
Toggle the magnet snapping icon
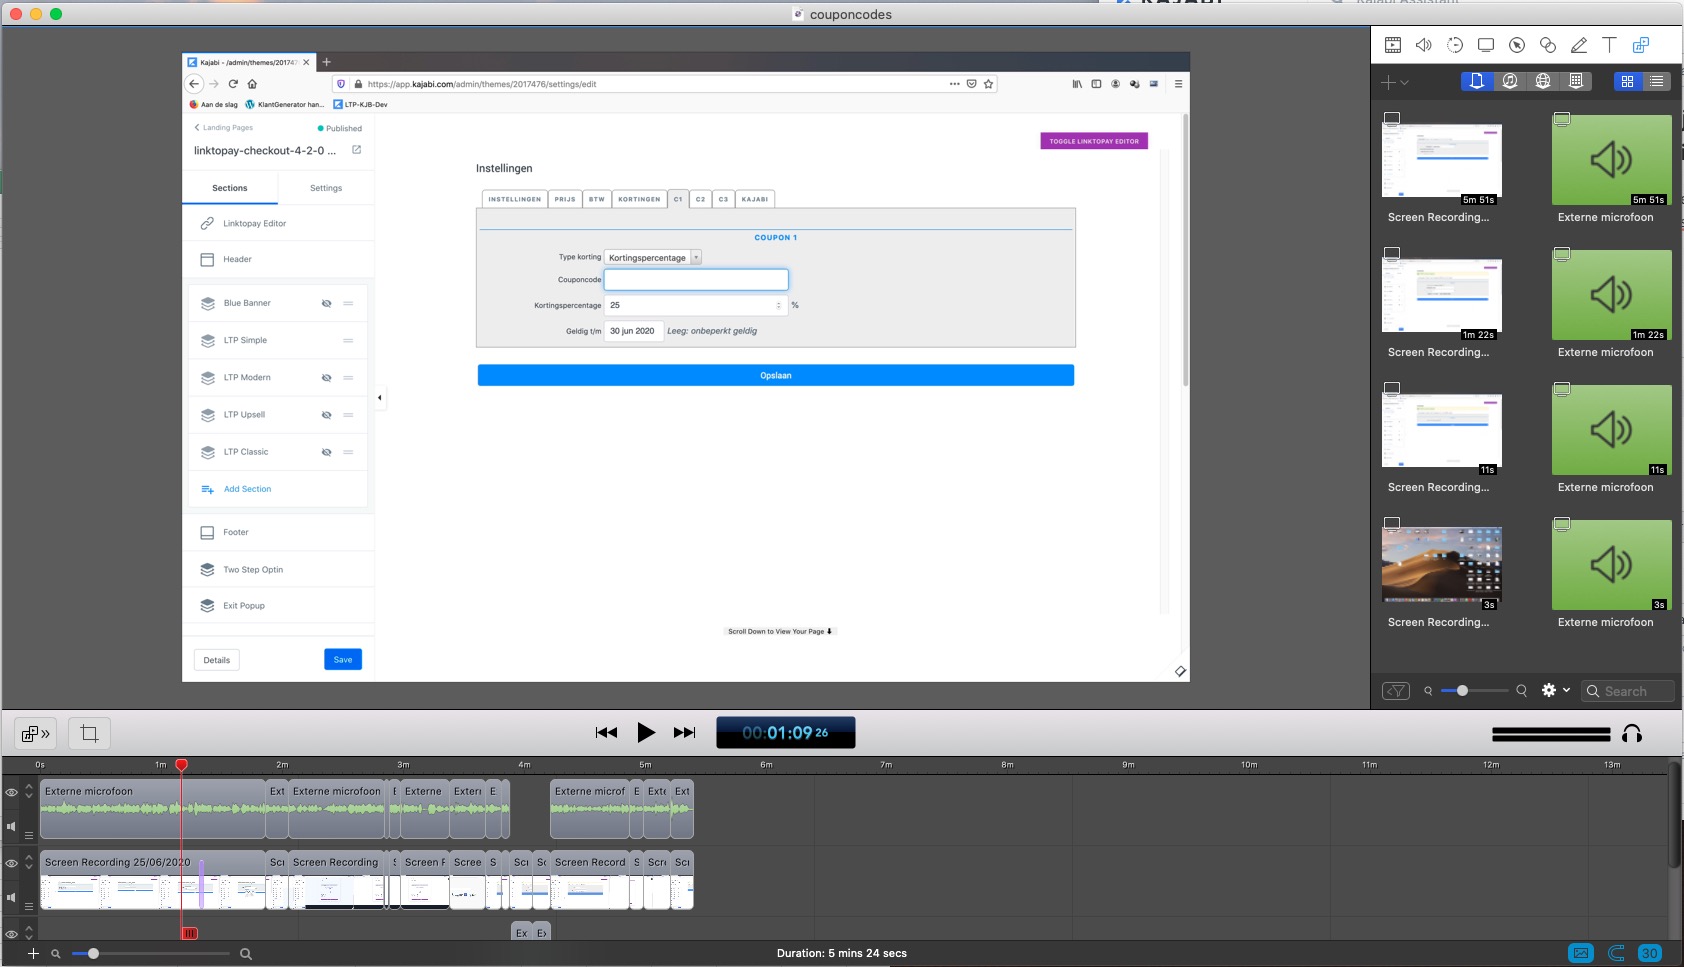click(x=1616, y=953)
